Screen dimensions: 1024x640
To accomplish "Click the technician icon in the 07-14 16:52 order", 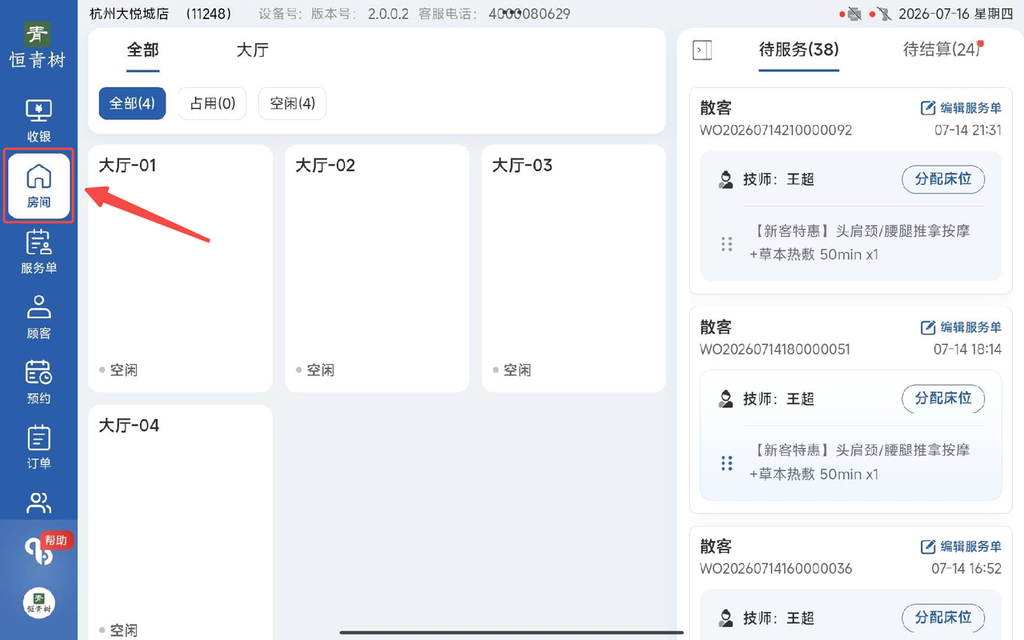I will click(726, 618).
